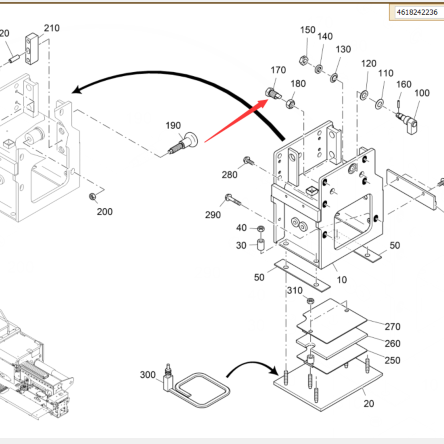Select callout number 120

pos(369,63)
